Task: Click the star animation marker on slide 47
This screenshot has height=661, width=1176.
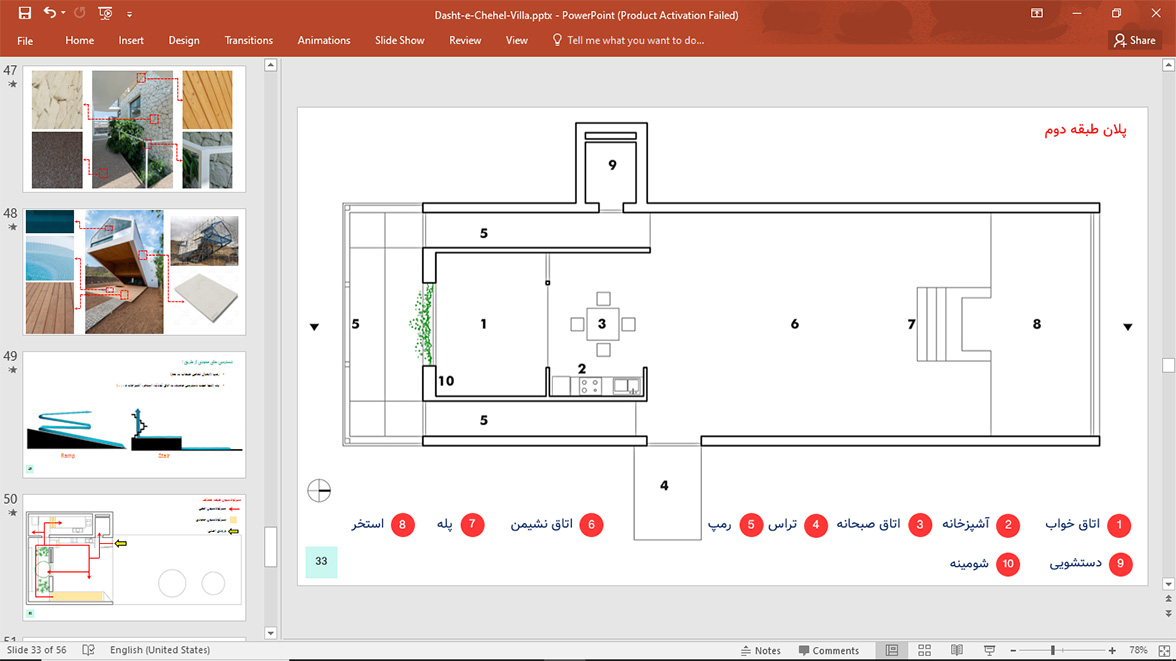Action: click(x=12, y=84)
